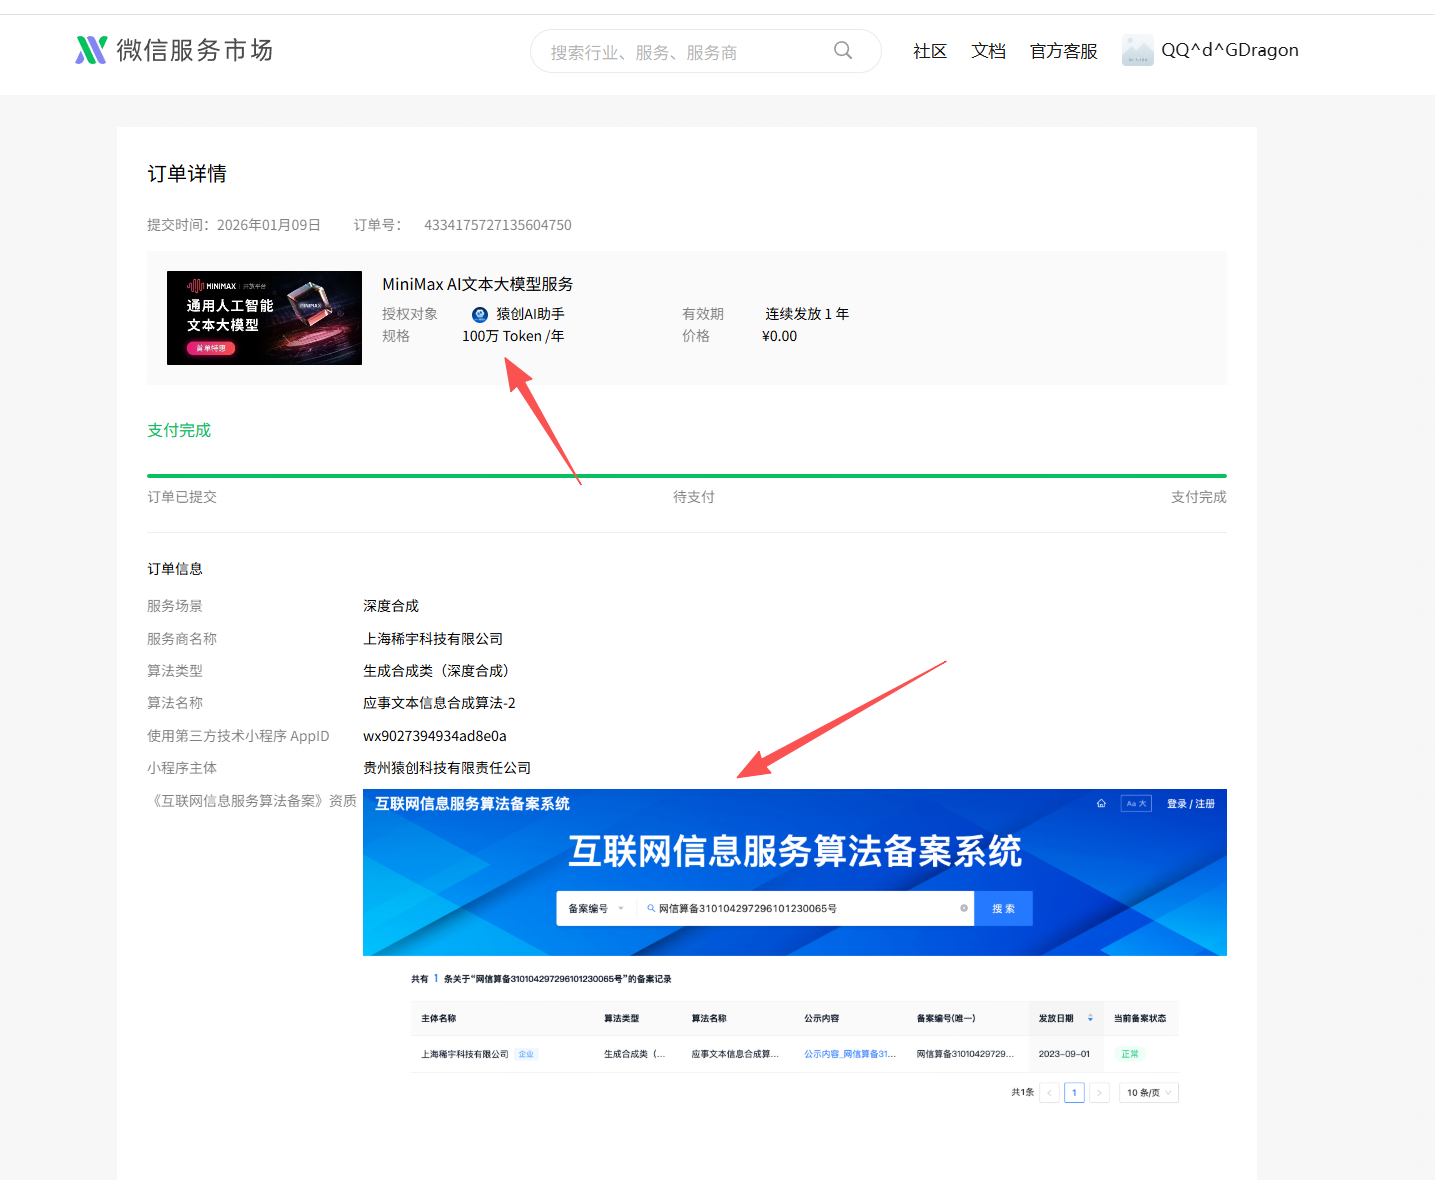The height and width of the screenshot is (1180, 1435).
Task: Click mini program owner 贵州猿创科技有限责任公司
Action: click(x=447, y=768)
